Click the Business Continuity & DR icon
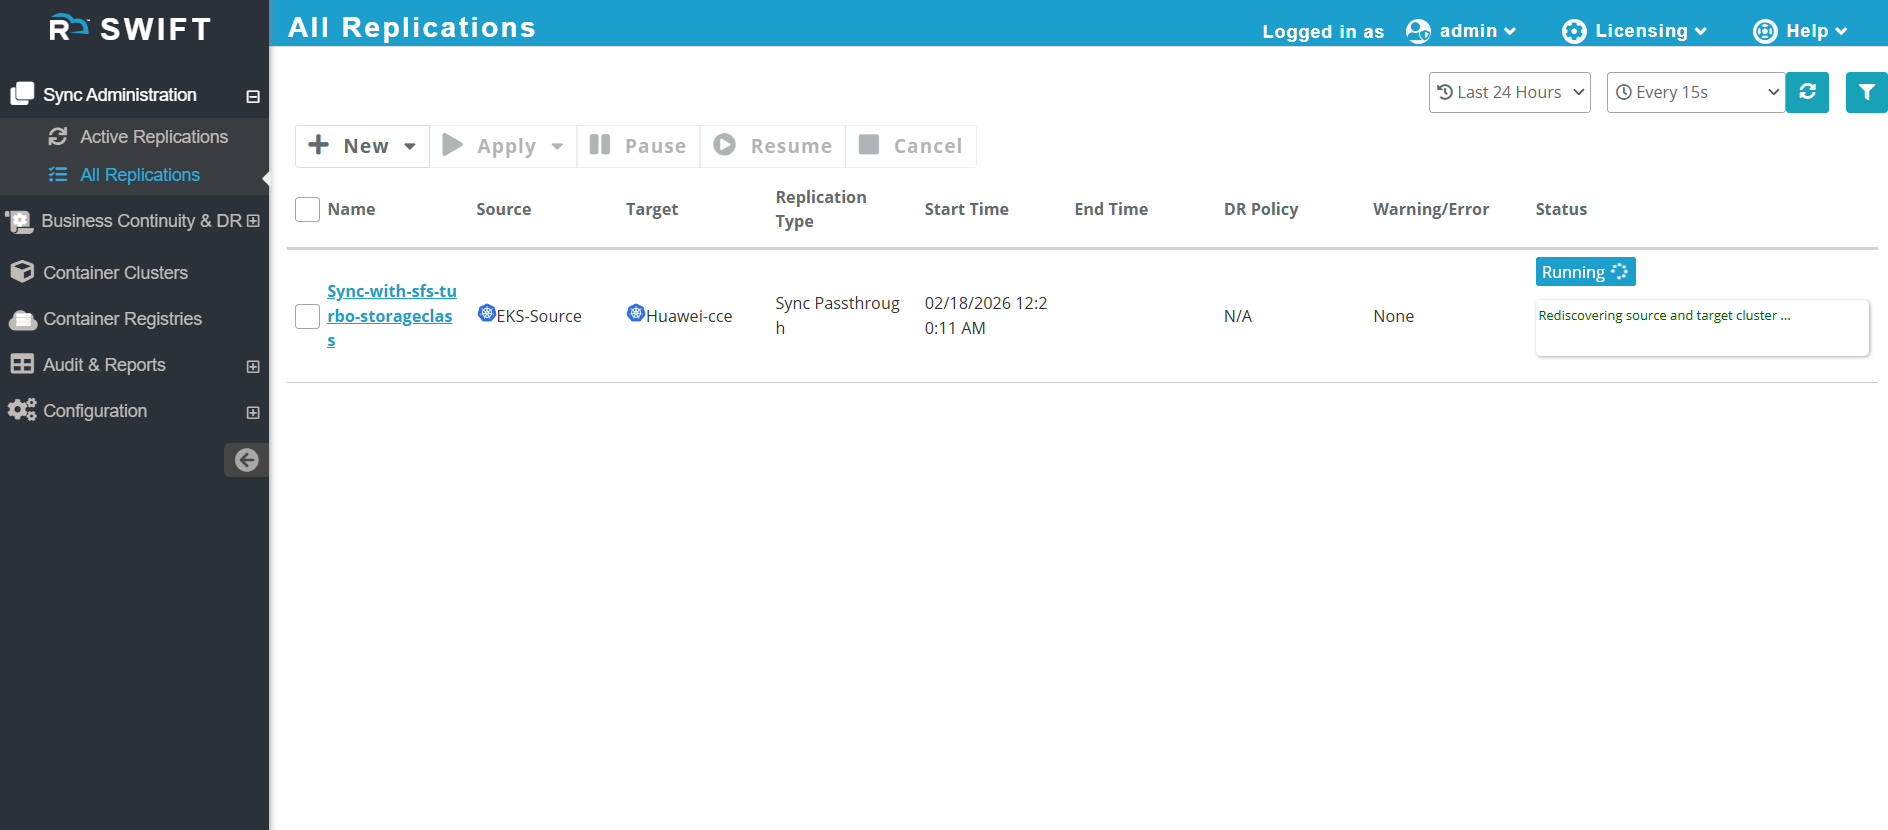The image size is (1888, 830). coord(20,221)
